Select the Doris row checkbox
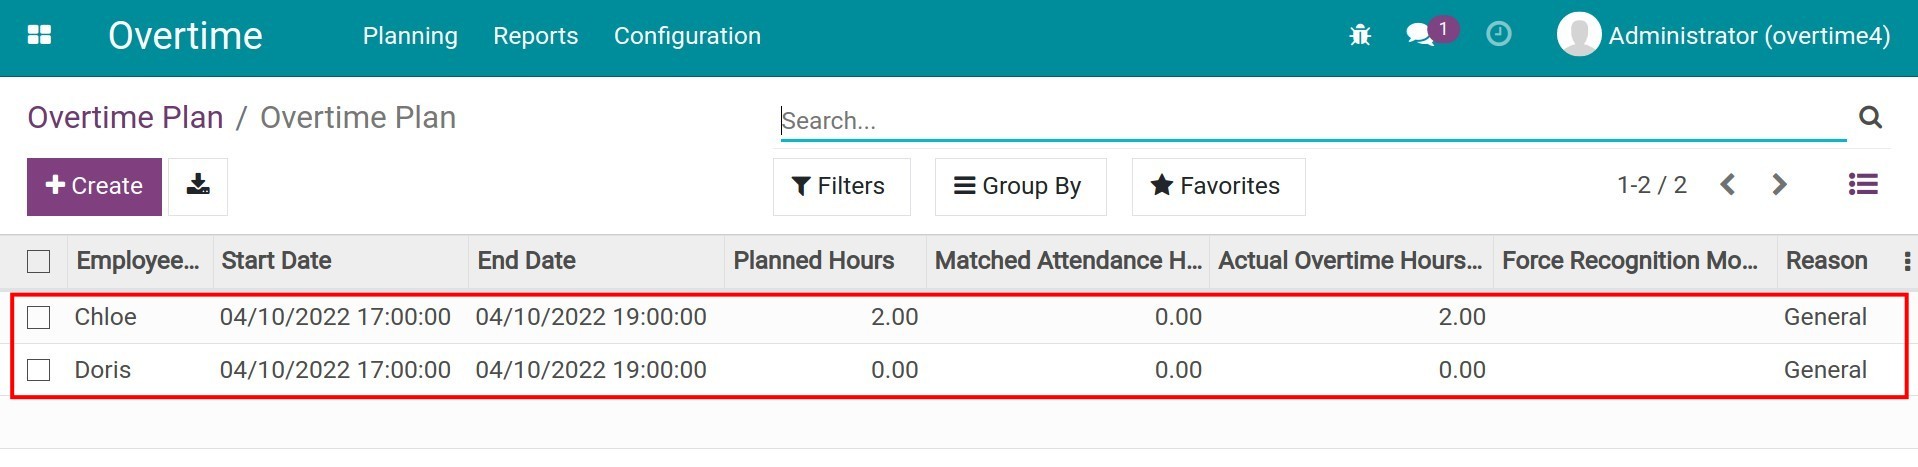Screen dimensions: 1918x467 coord(39,370)
